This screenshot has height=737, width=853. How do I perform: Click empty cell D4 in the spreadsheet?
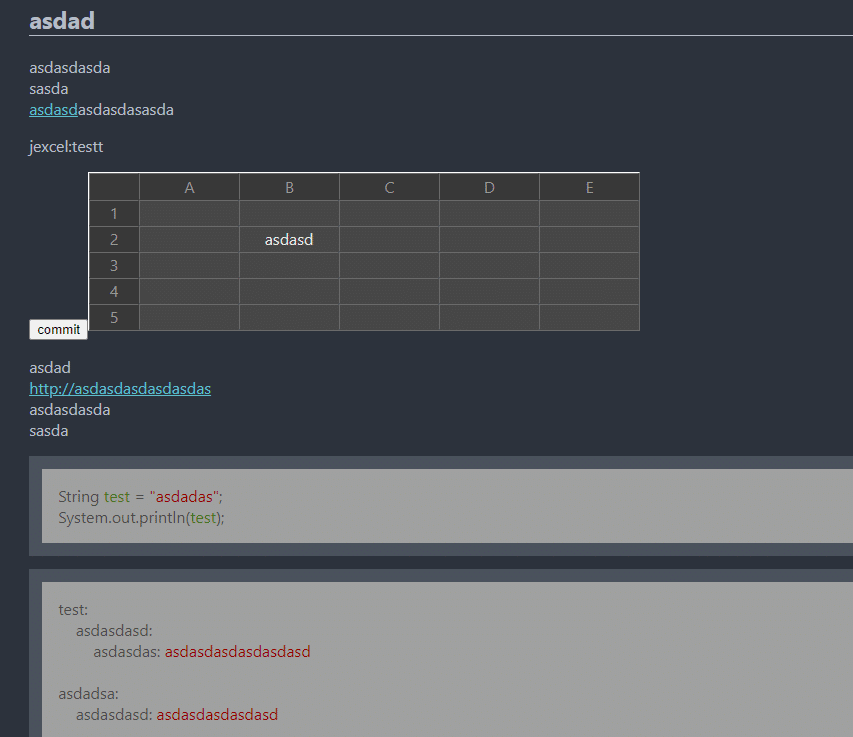pyautogui.click(x=490, y=292)
